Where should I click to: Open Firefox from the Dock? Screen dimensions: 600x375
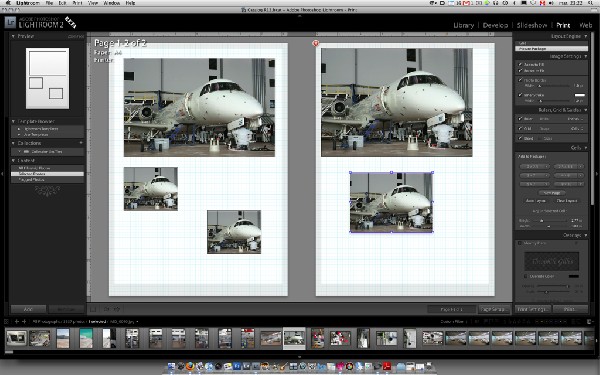[x=190, y=366]
